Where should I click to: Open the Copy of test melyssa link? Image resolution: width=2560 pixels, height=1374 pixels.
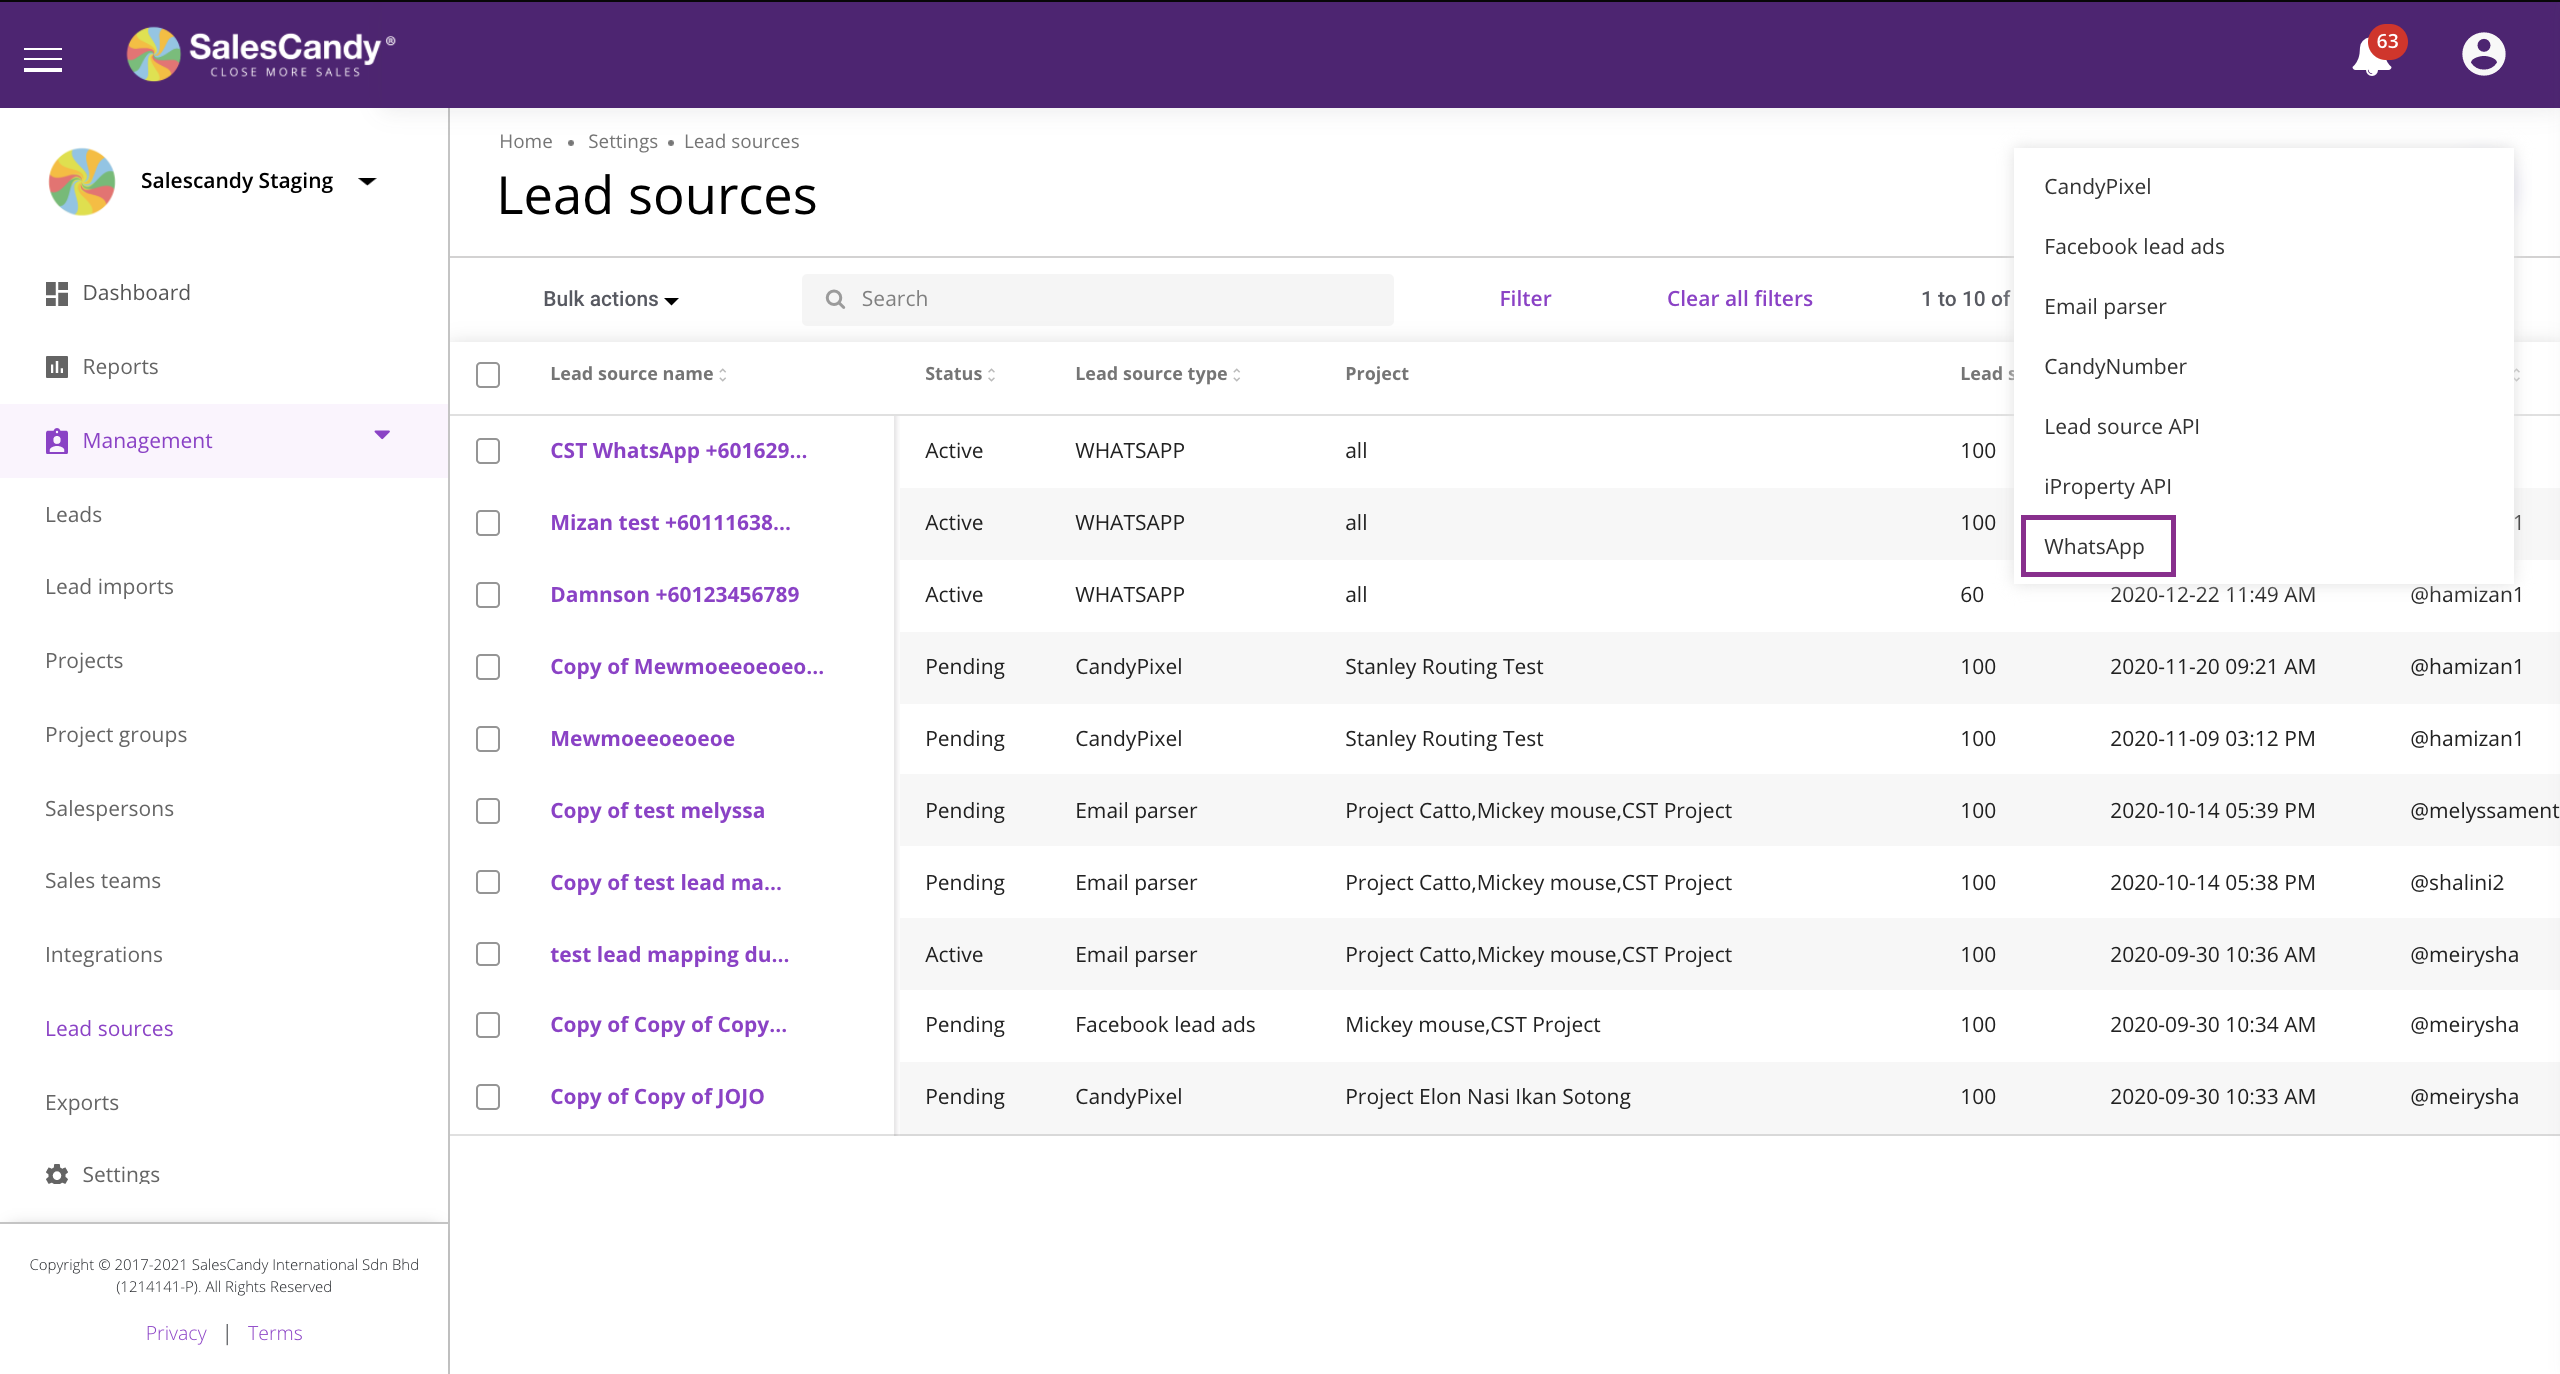(657, 810)
